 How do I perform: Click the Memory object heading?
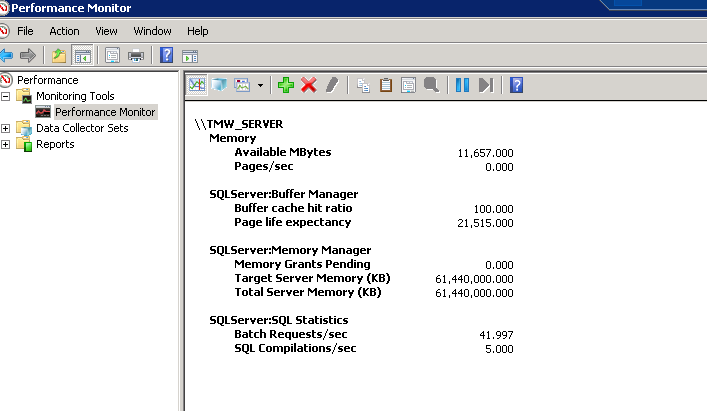point(233,138)
